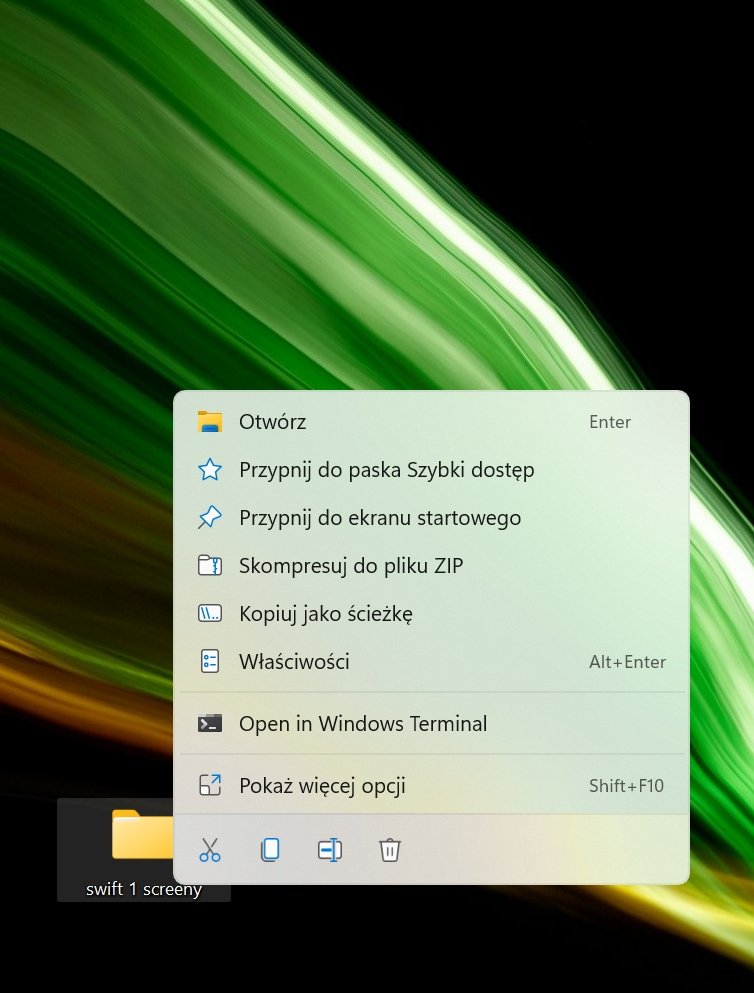
Task: Click the Rename icon in context menu
Action: pos(330,850)
